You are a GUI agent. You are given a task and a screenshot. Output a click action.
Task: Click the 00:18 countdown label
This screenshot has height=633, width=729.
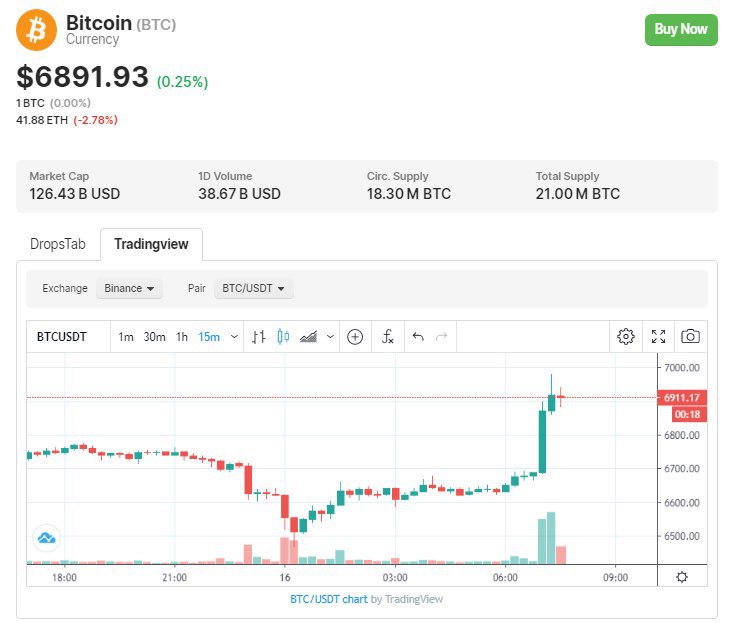click(689, 414)
